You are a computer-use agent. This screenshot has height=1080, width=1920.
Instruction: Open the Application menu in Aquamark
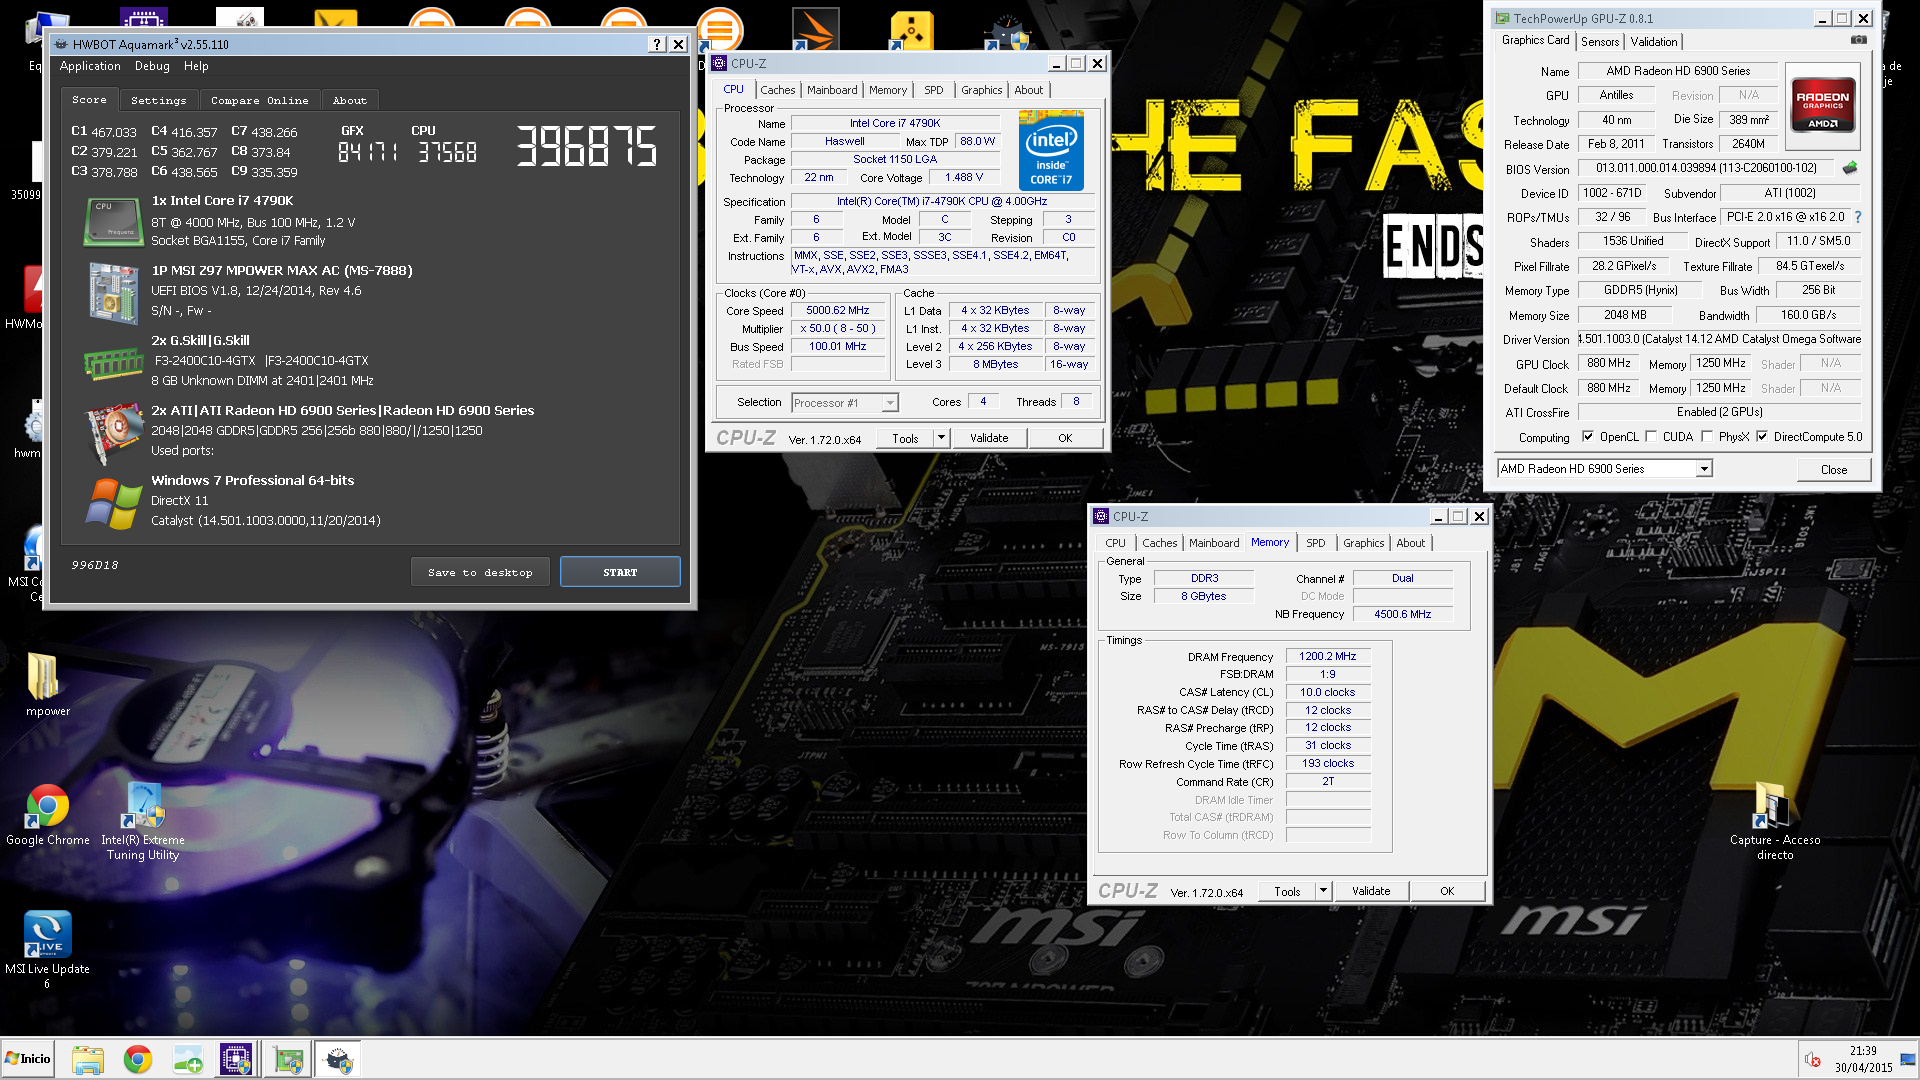coord(90,66)
